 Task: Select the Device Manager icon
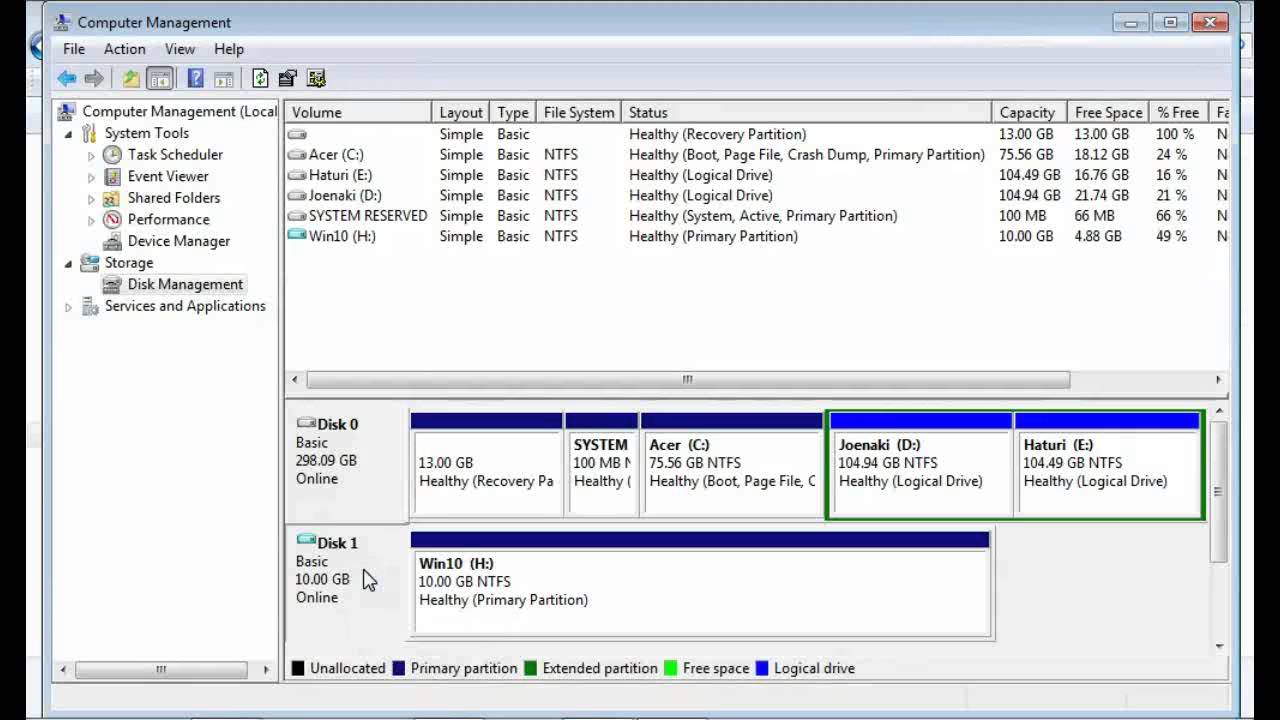pos(112,241)
